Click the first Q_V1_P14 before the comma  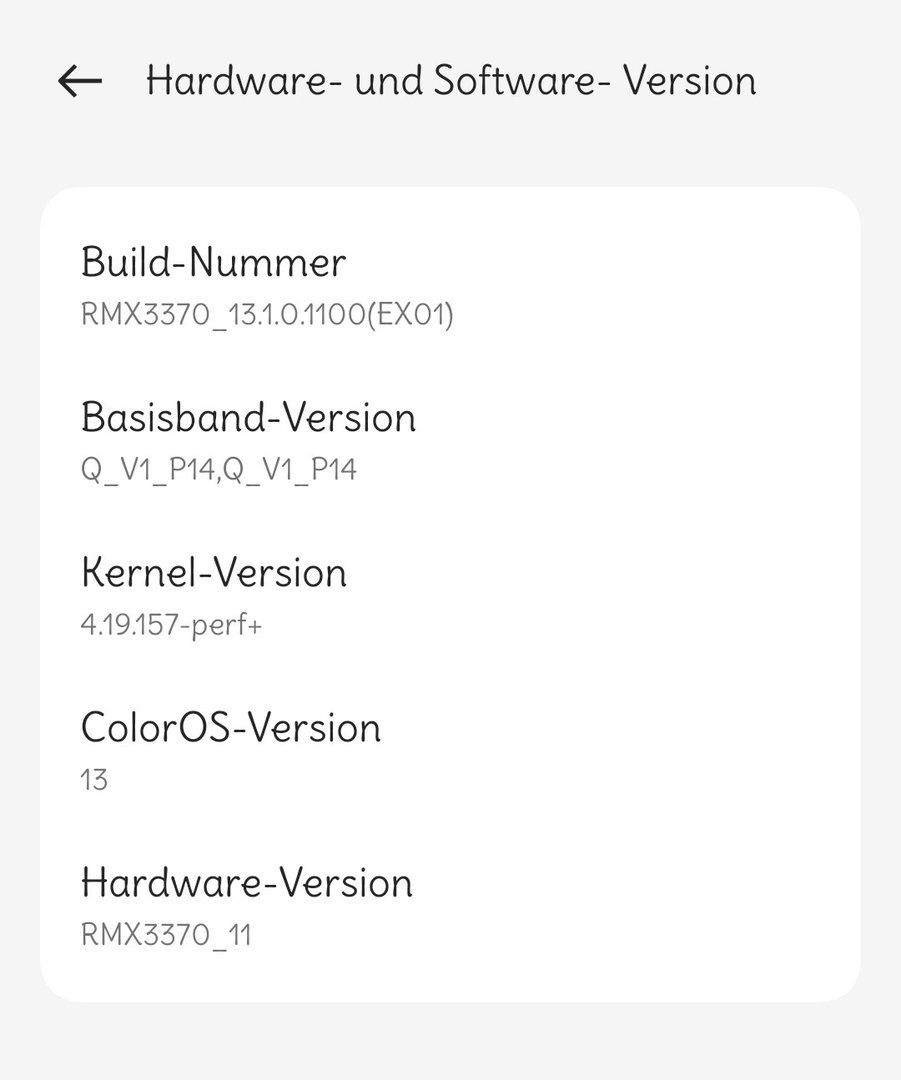click(x=146, y=469)
